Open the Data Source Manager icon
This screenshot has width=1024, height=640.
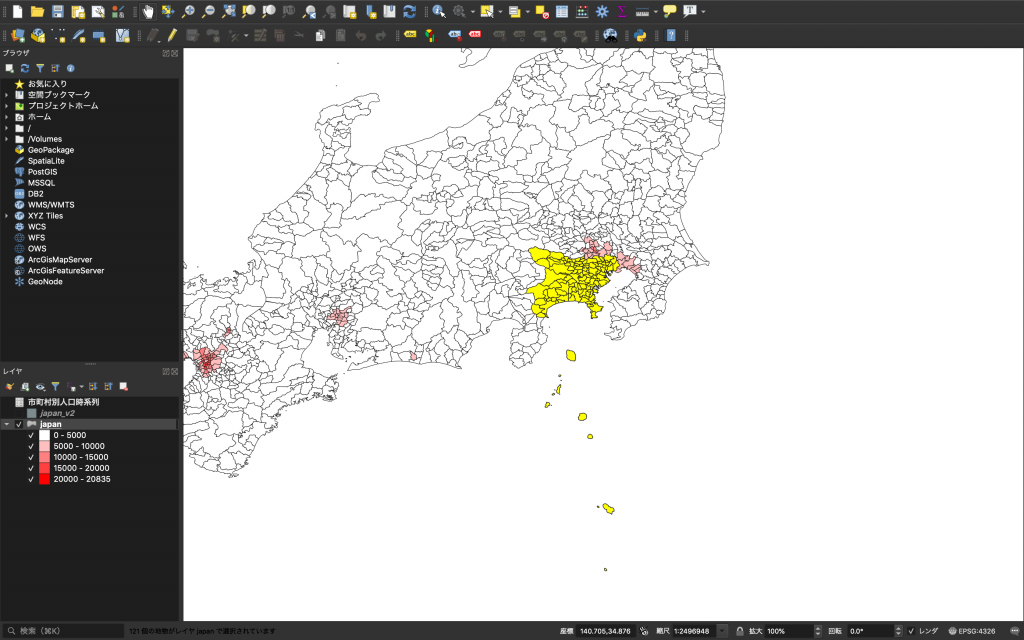click(x=18, y=35)
